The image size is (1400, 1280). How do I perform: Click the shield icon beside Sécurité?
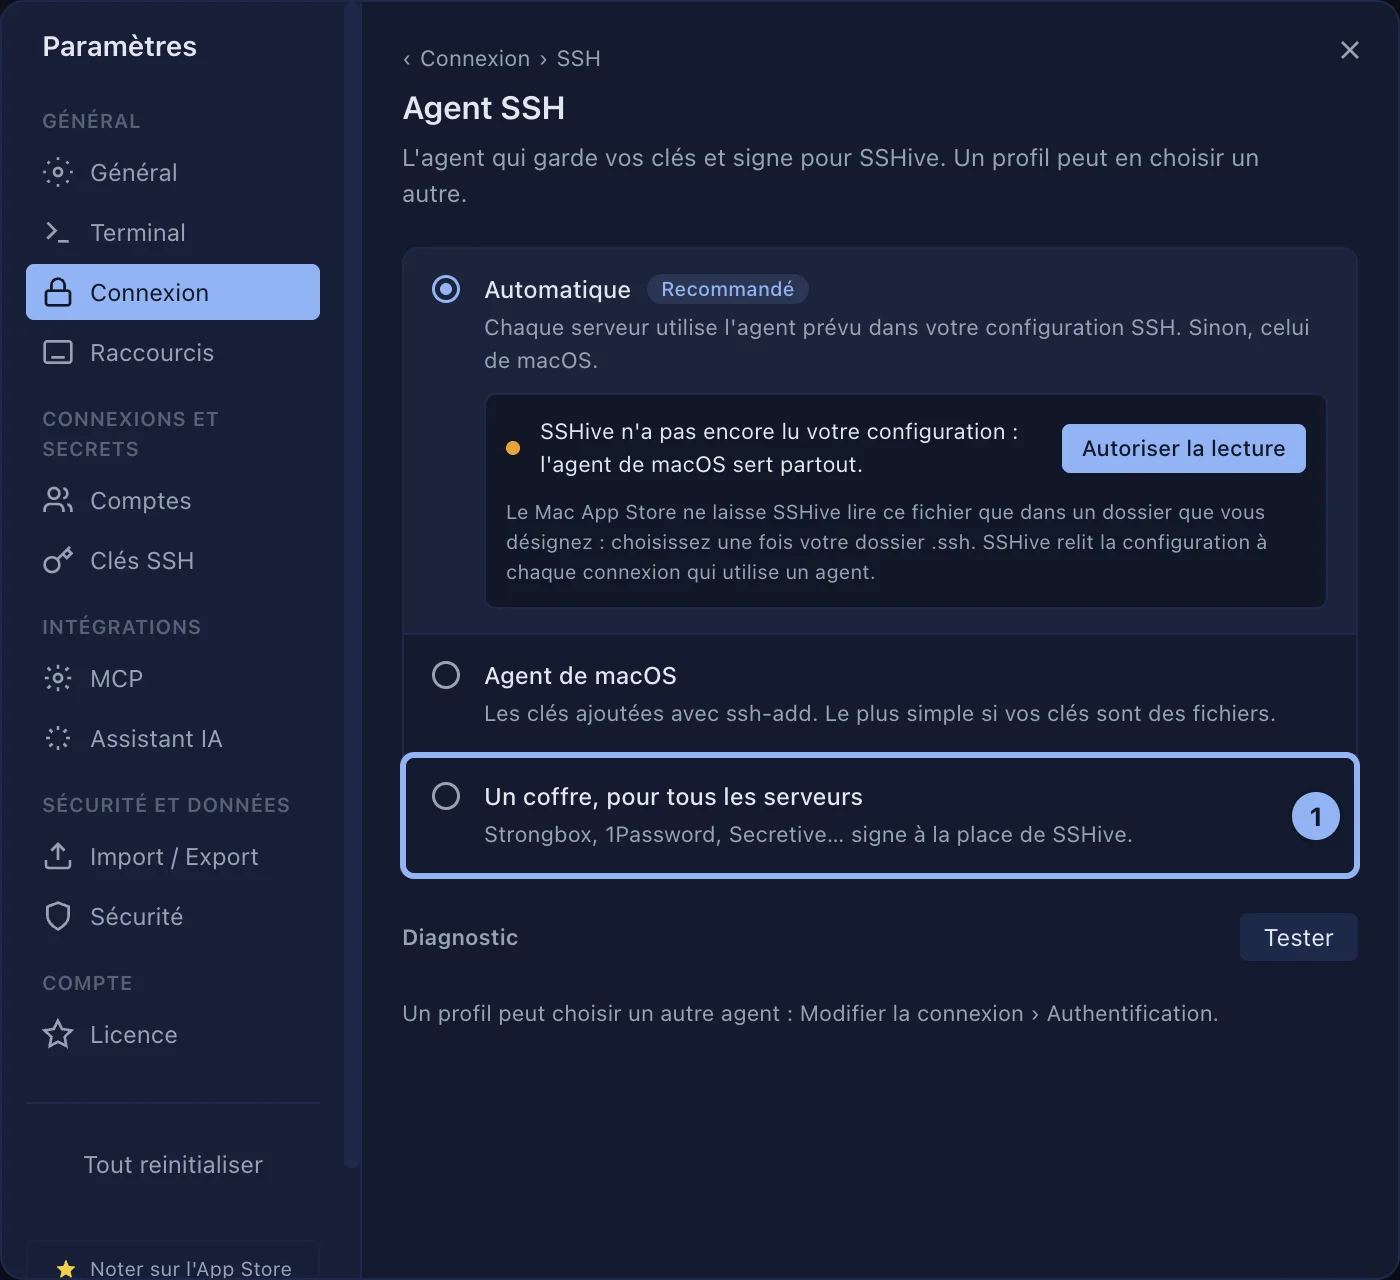point(58,916)
